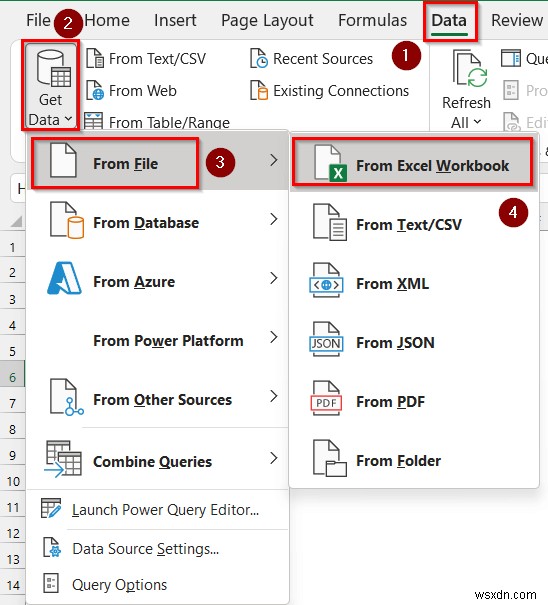
Task: Click the From Folder icon
Action: (330, 458)
